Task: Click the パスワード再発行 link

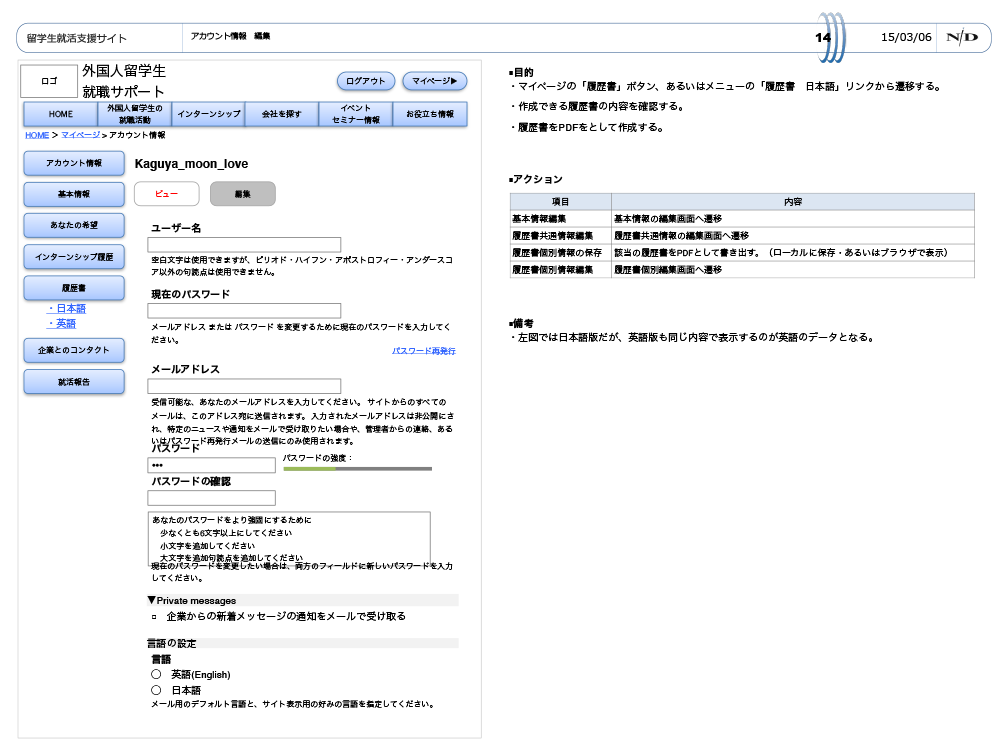Action: pos(423,351)
